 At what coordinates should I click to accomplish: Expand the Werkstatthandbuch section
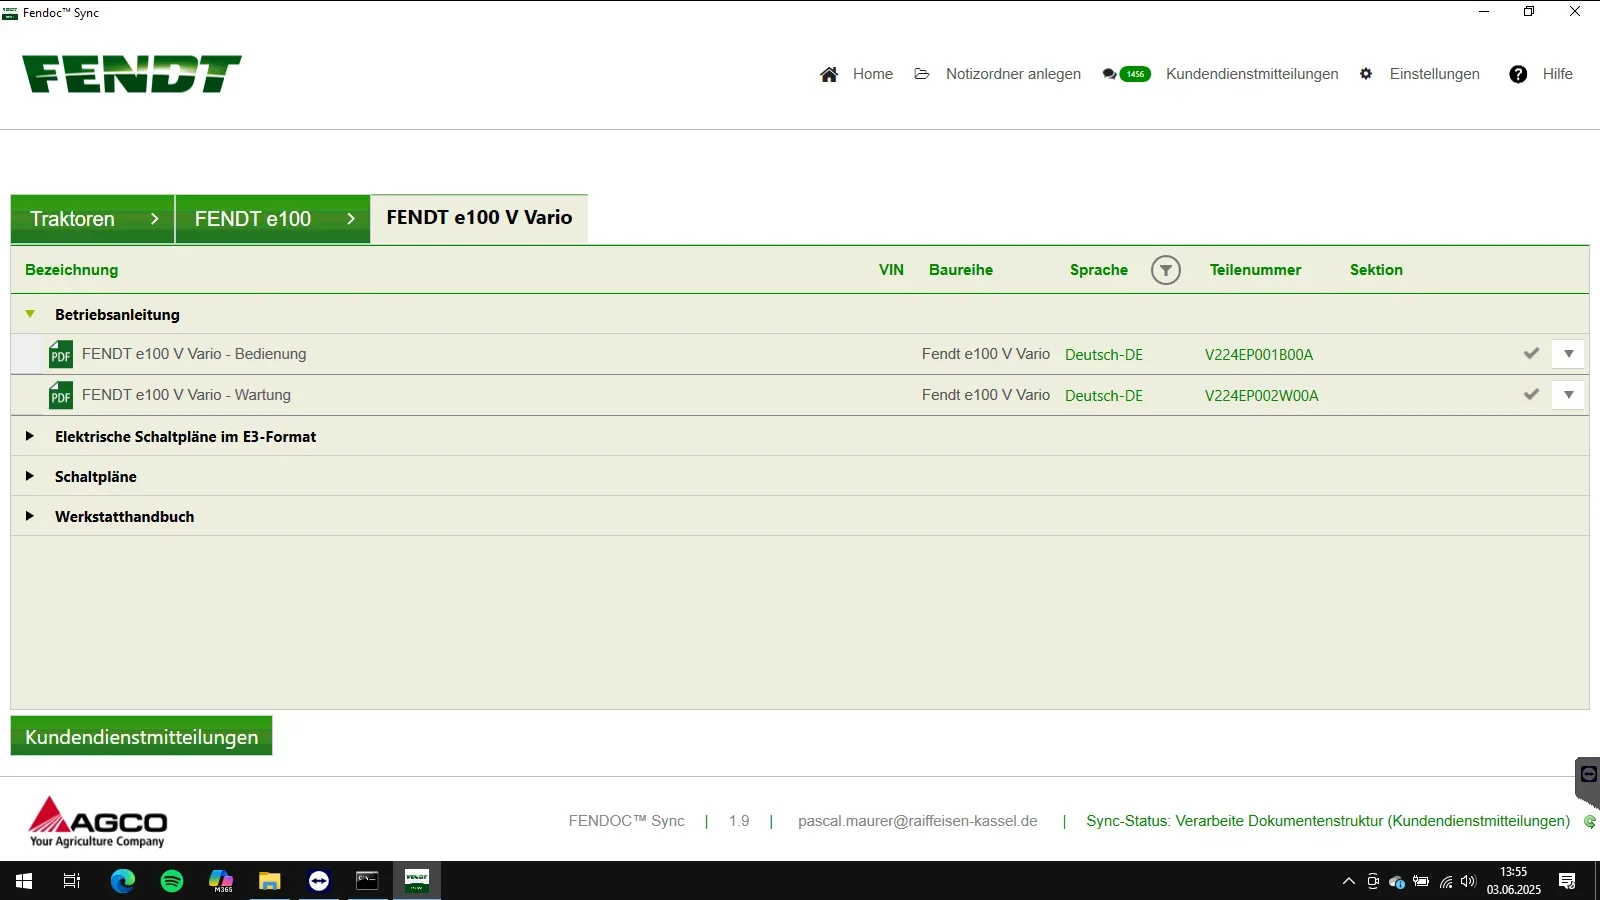coord(30,516)
